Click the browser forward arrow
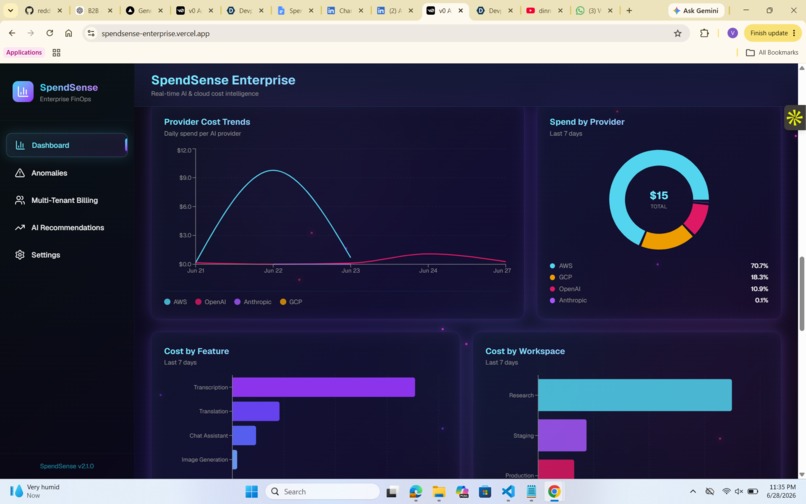 pyautogui.click(x=31, y=33)
